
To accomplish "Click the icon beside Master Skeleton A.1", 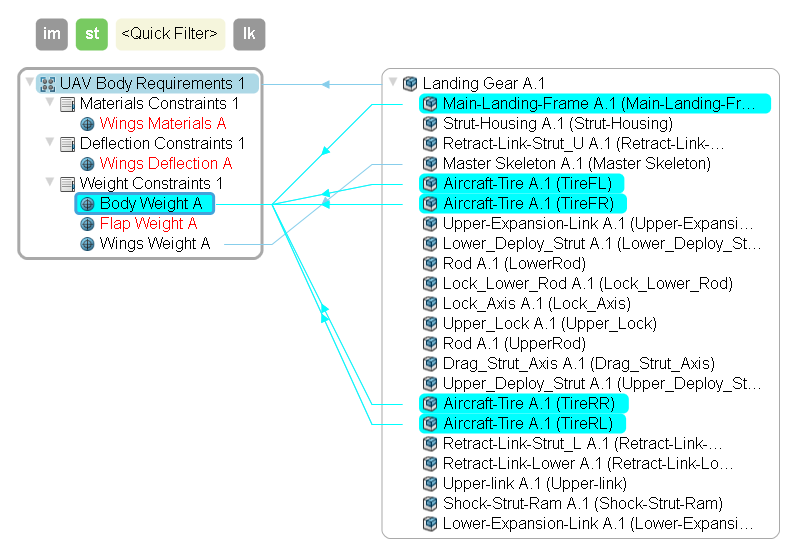I will [430, 164].
